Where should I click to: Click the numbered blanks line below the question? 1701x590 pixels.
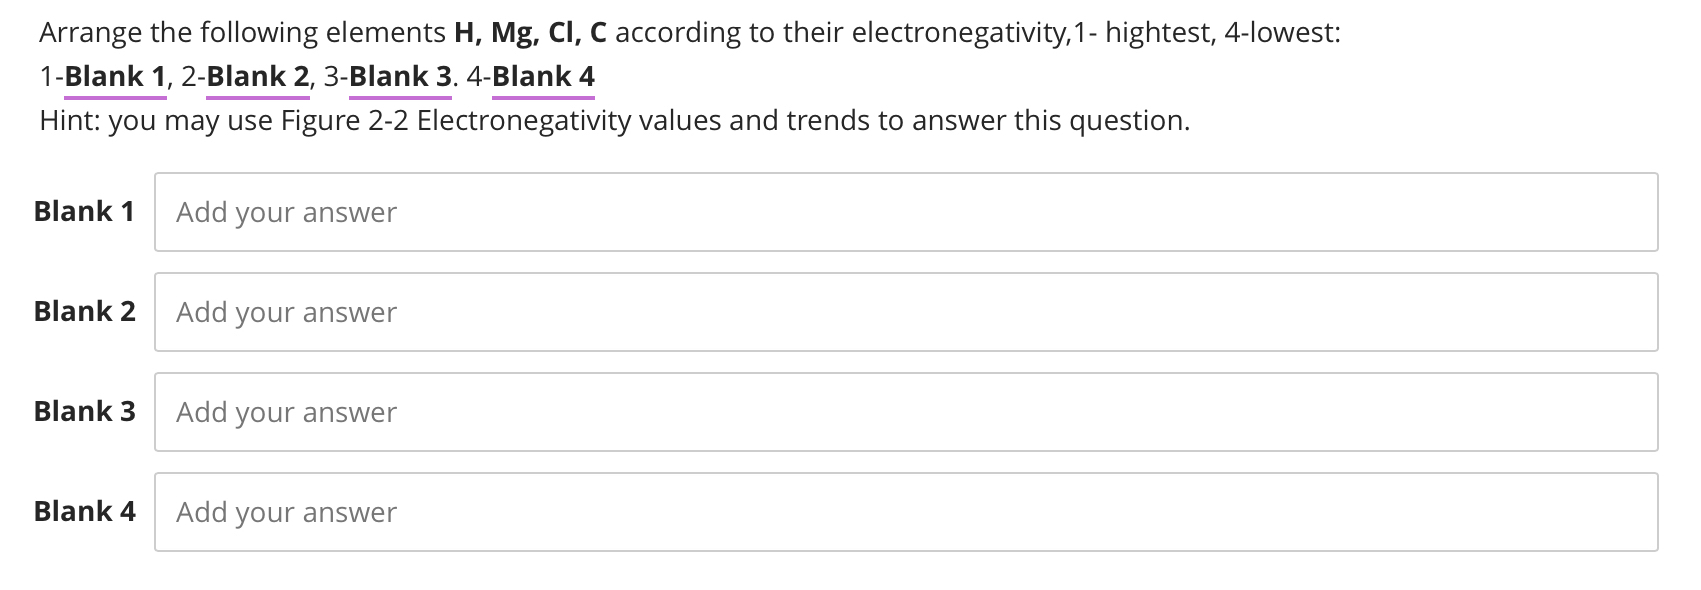[317, 75]
